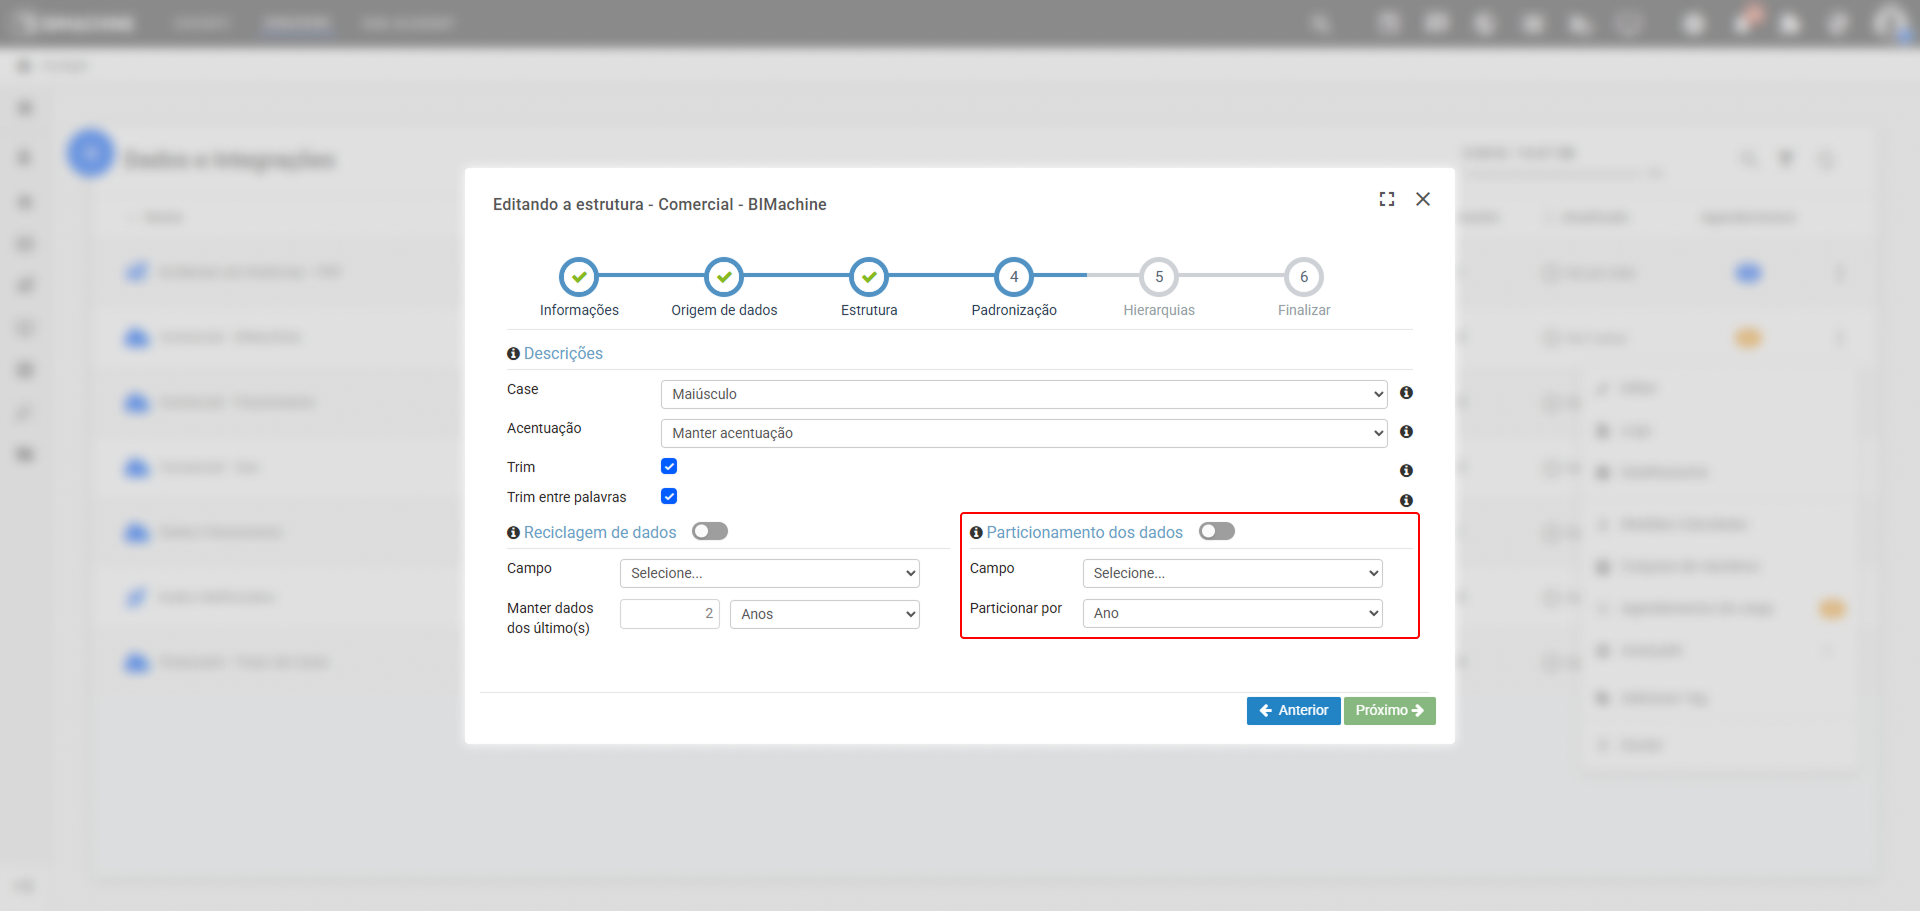Go to the Informações wizard step

[x=579, y=277]
